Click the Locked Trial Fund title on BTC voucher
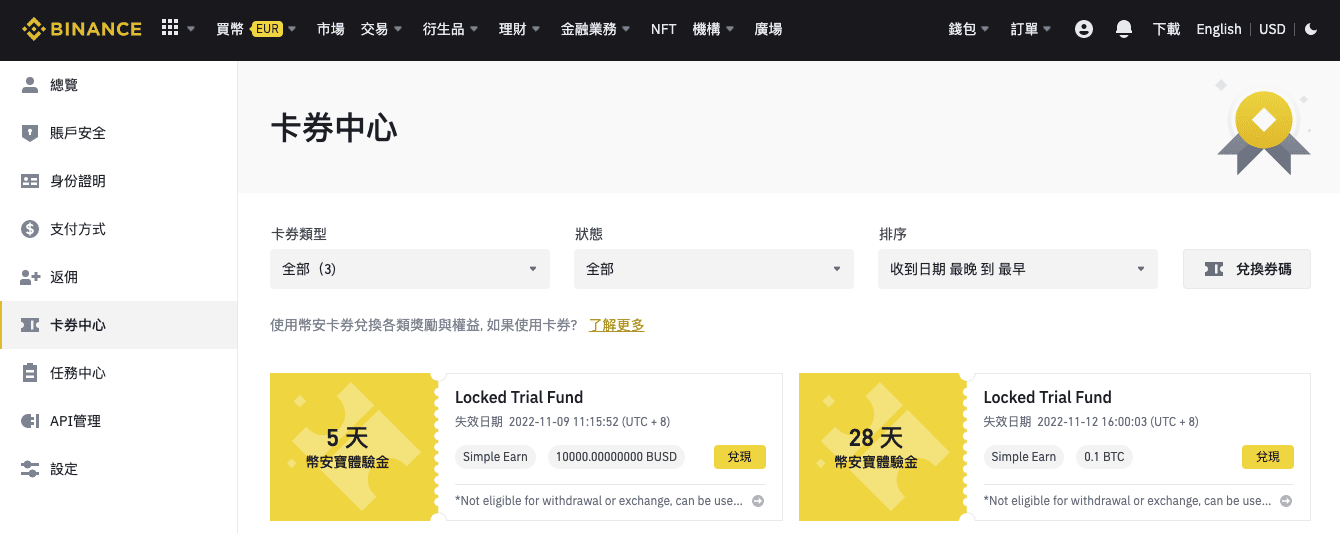 click(x=1047, y=397)
